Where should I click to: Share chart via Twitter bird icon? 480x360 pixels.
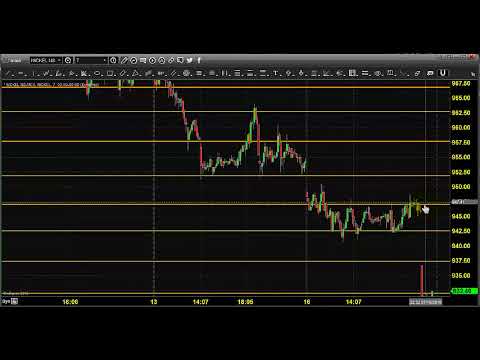190,60
